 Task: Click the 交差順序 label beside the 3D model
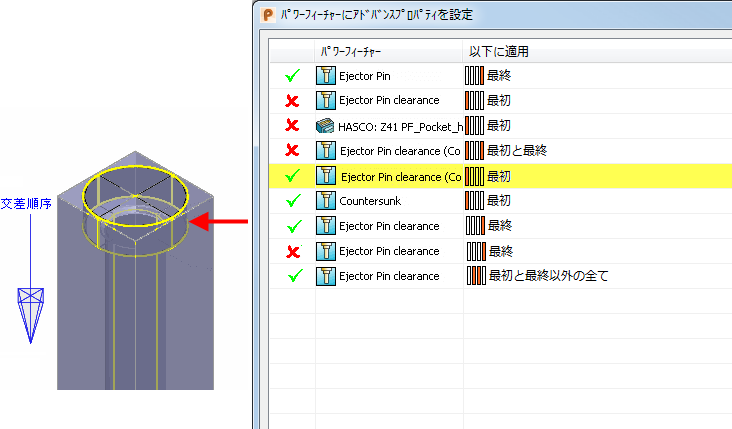coord(26,204)
